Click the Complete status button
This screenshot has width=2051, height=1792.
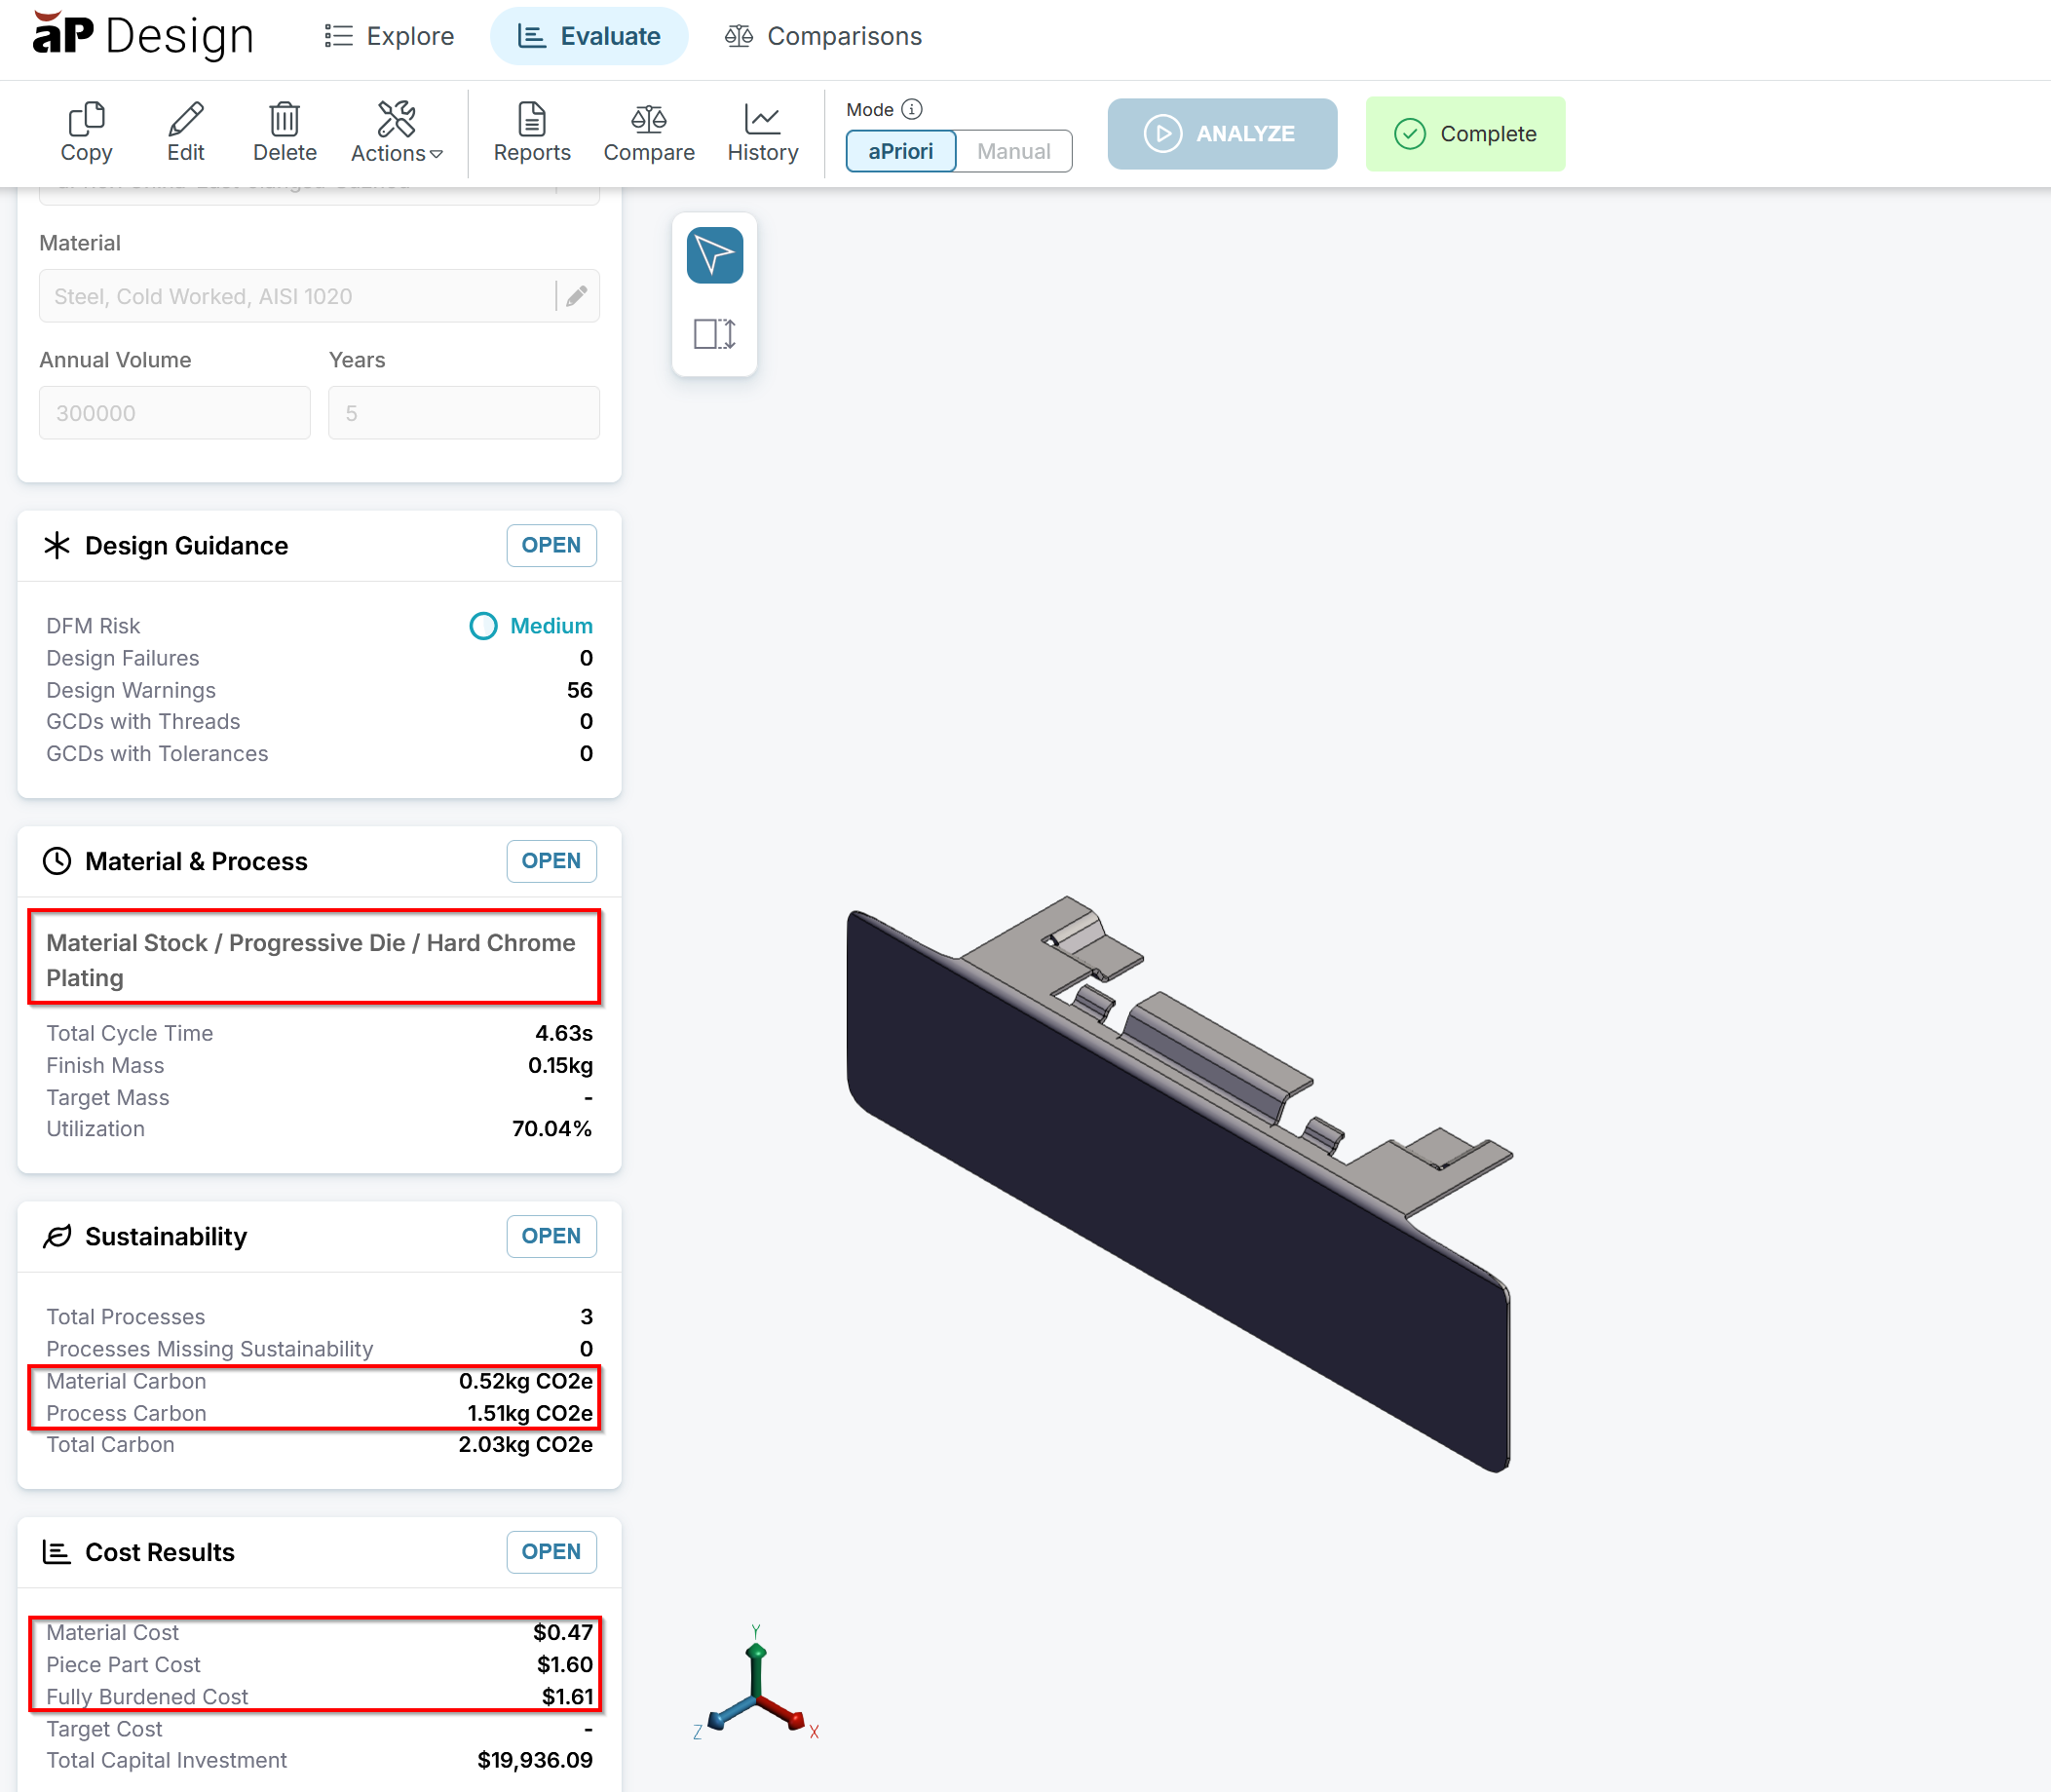[x=1465, y=133]
